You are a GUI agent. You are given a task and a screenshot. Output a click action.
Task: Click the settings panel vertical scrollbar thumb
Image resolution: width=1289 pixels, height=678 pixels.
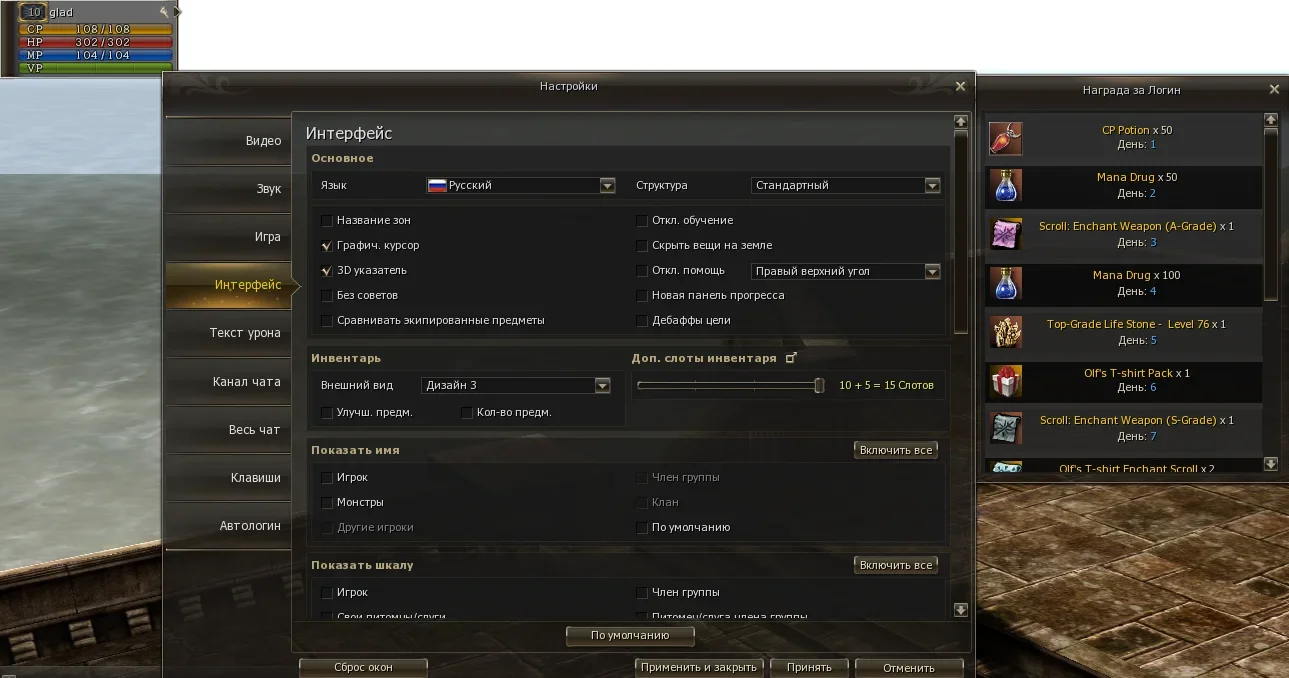point(961,230)
